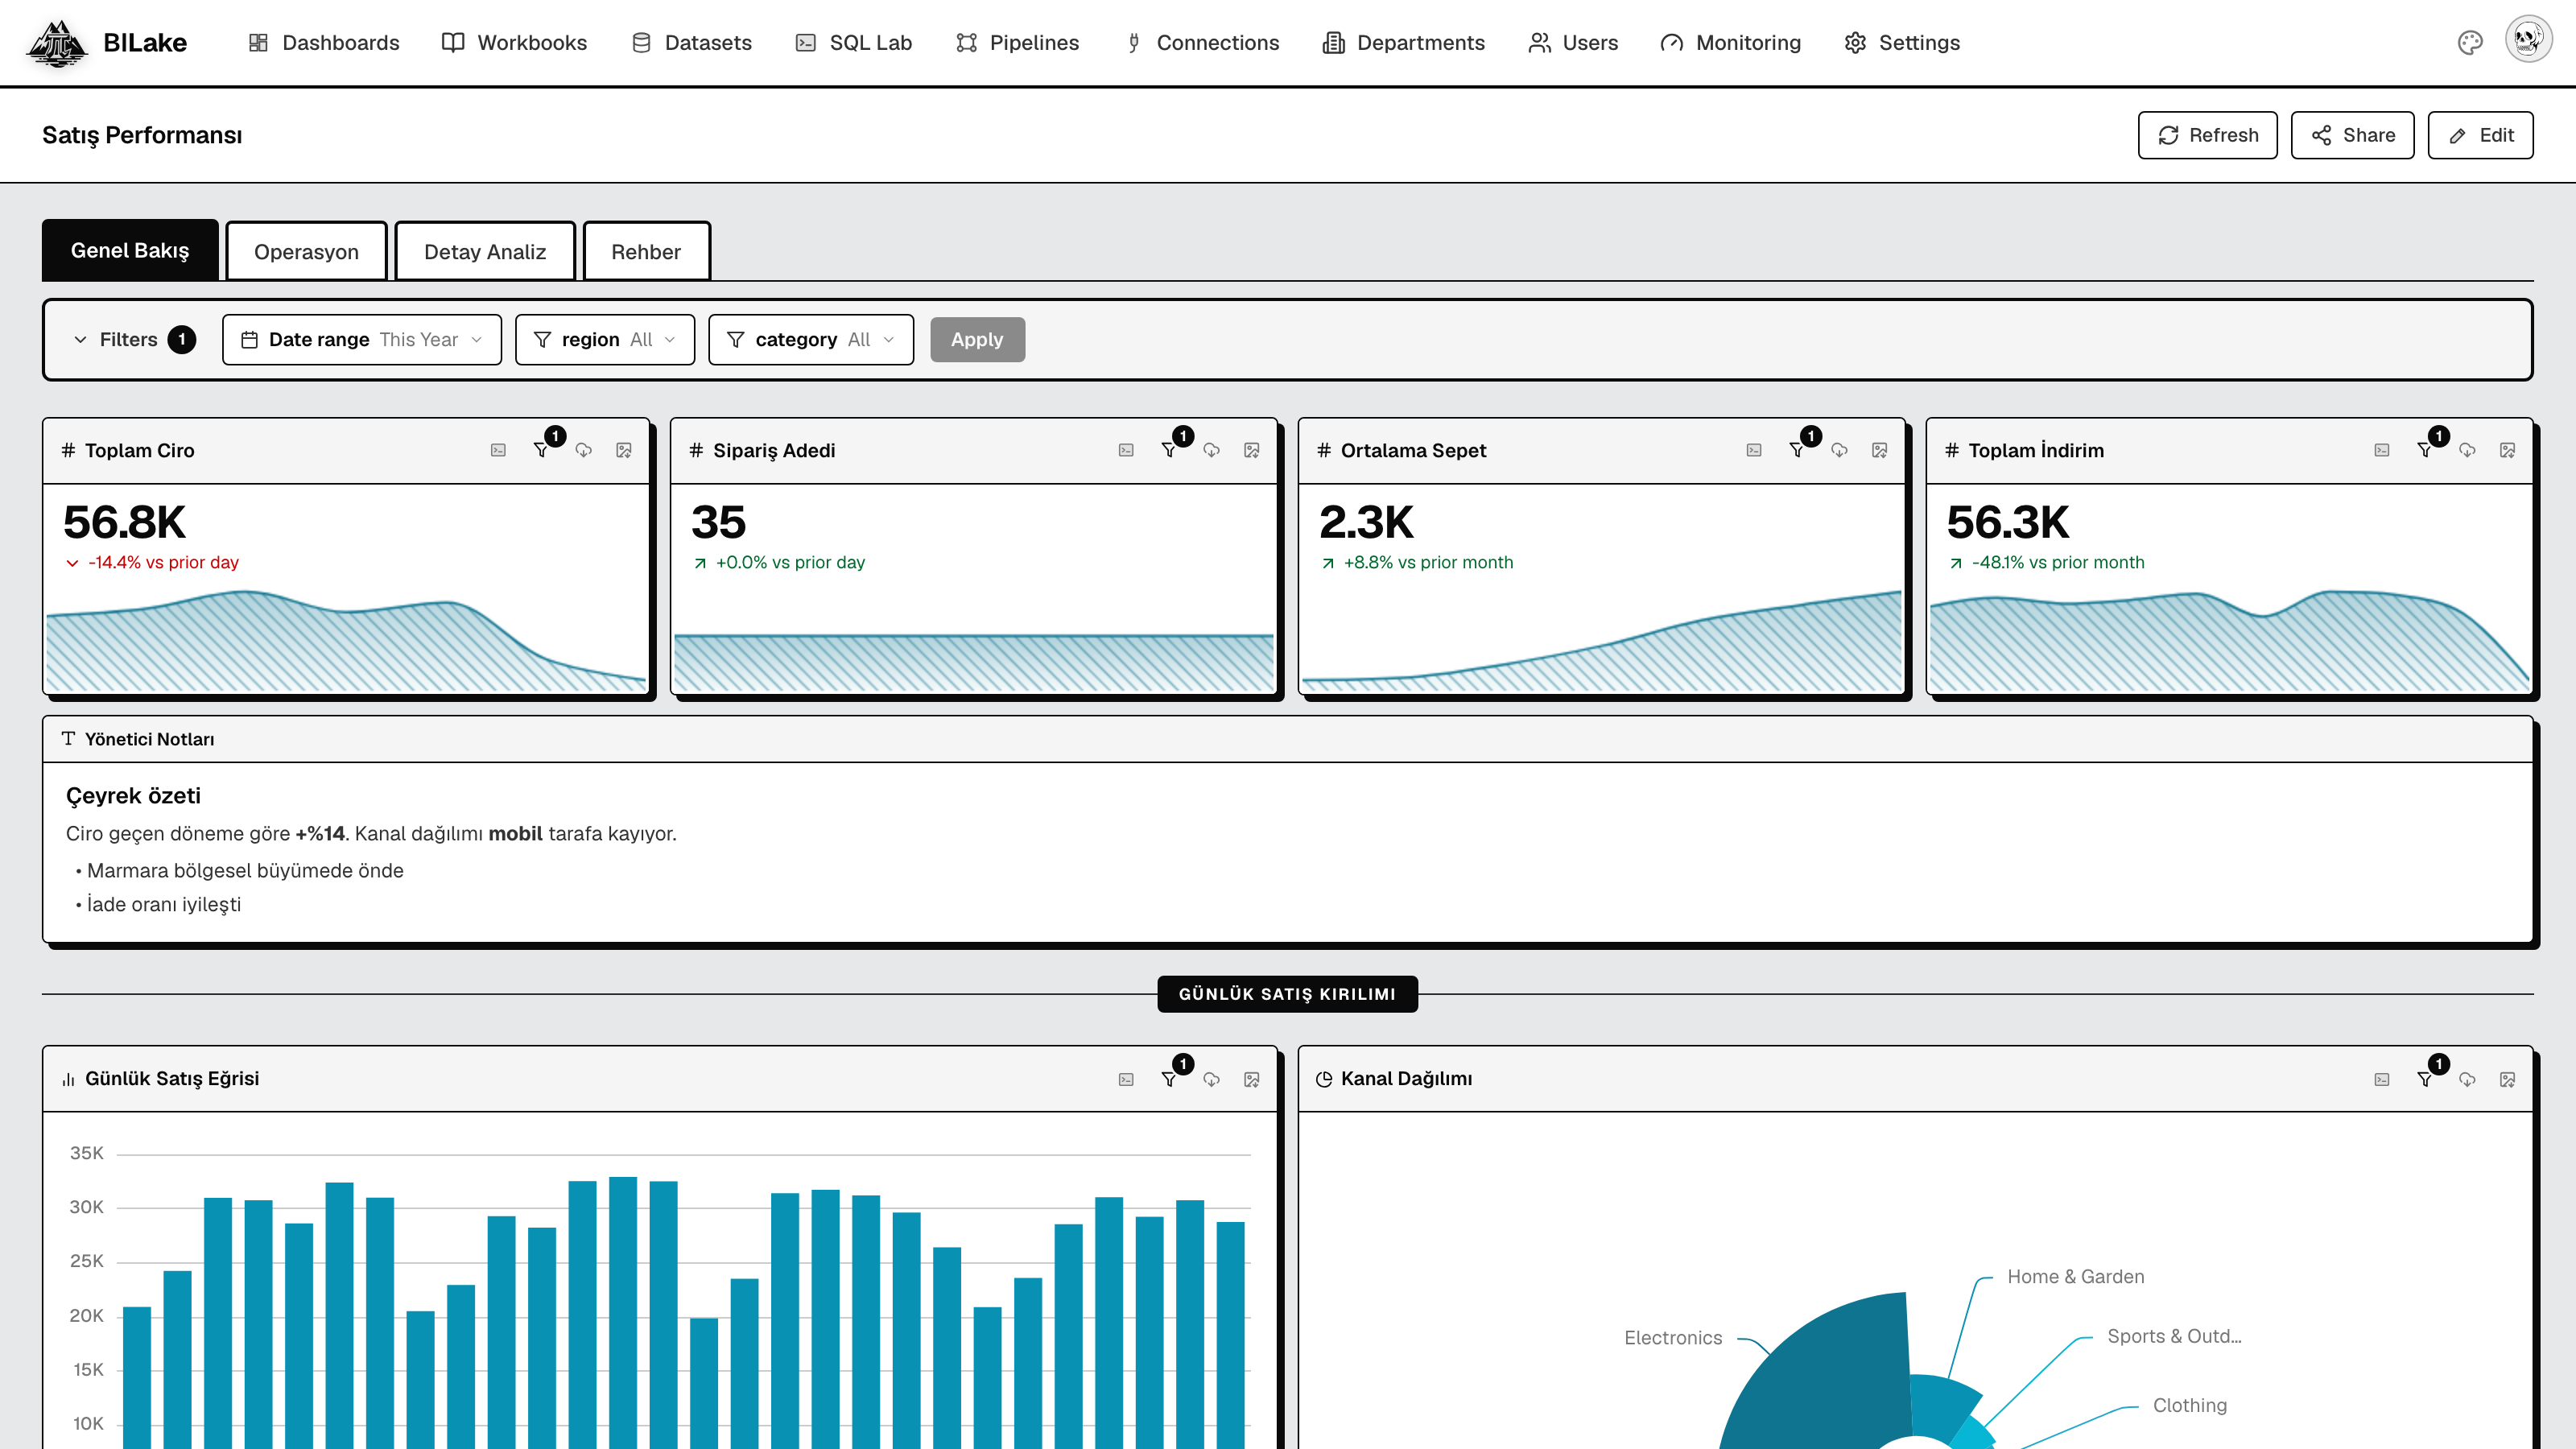Viewport: 2576px width, 1449px height.
Task: Open the user avatar menu
Action: 2529,40
